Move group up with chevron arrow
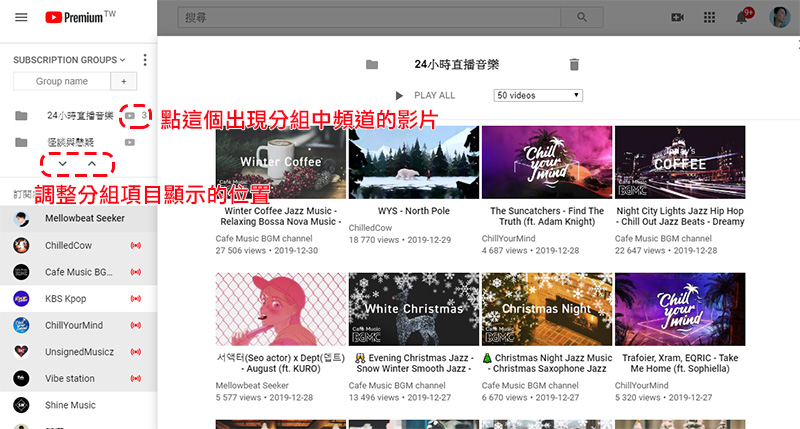Viewport: 800px width, 429px height. pyautogui.click(x=91, y=162)
